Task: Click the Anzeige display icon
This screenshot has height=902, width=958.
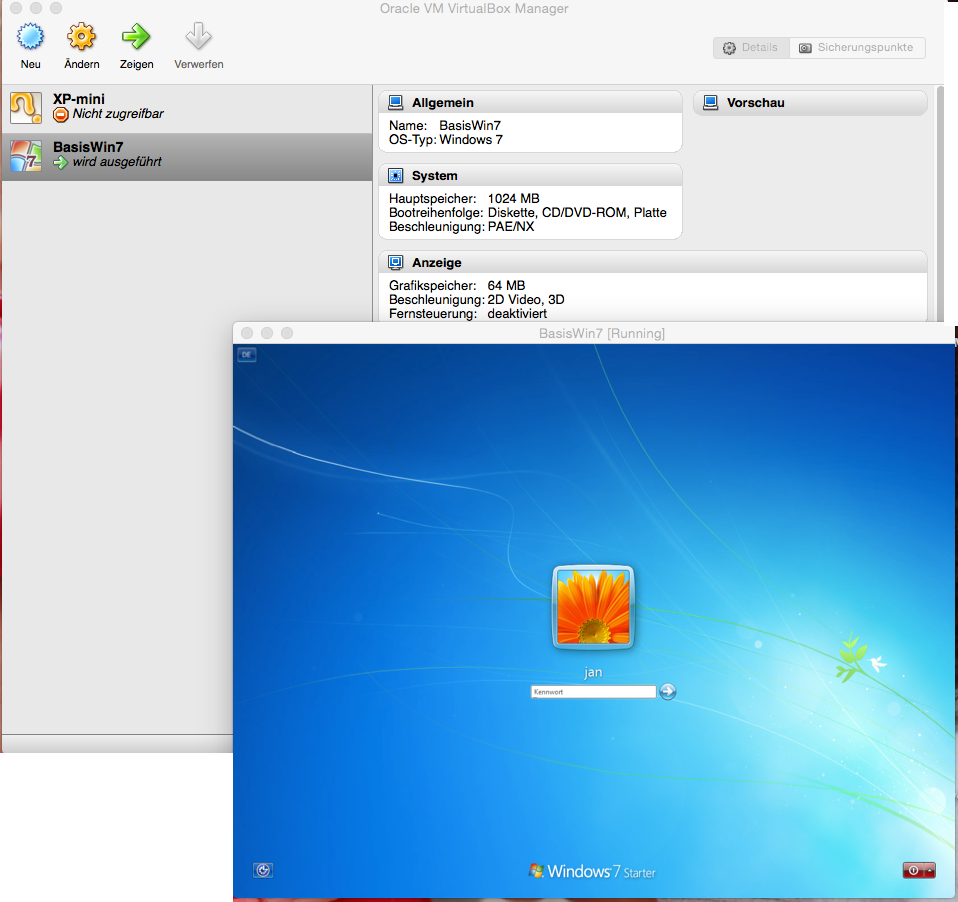Action: click(395, 262)
